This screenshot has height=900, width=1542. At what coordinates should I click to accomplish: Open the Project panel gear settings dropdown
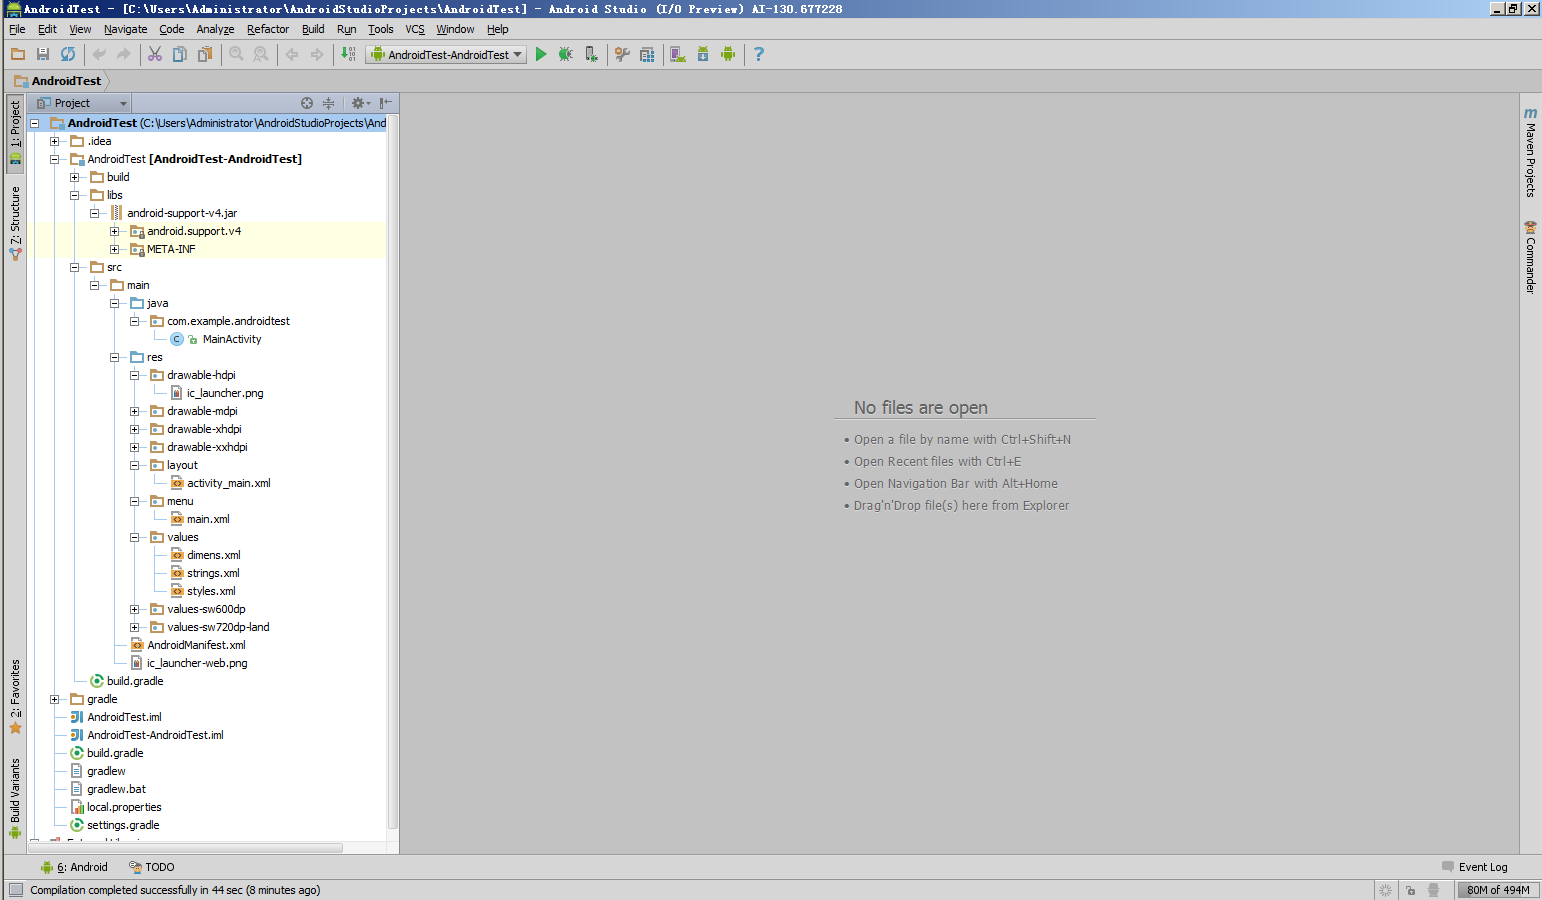360,103
